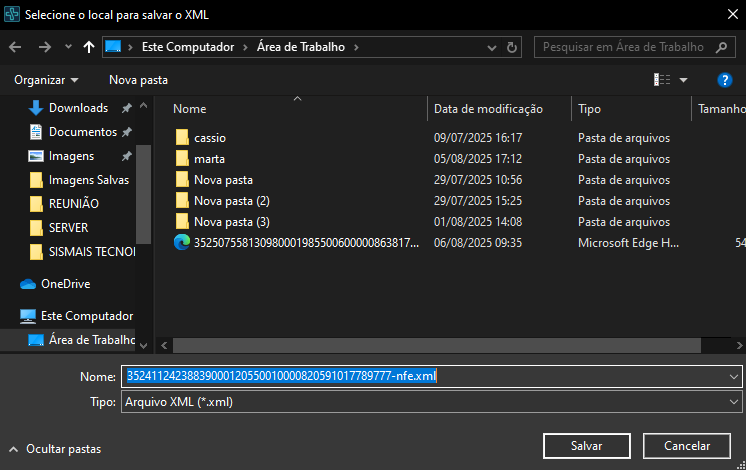Expand the Organizar dropdown menu
This screenshot has width=746, height=470.
46,80
